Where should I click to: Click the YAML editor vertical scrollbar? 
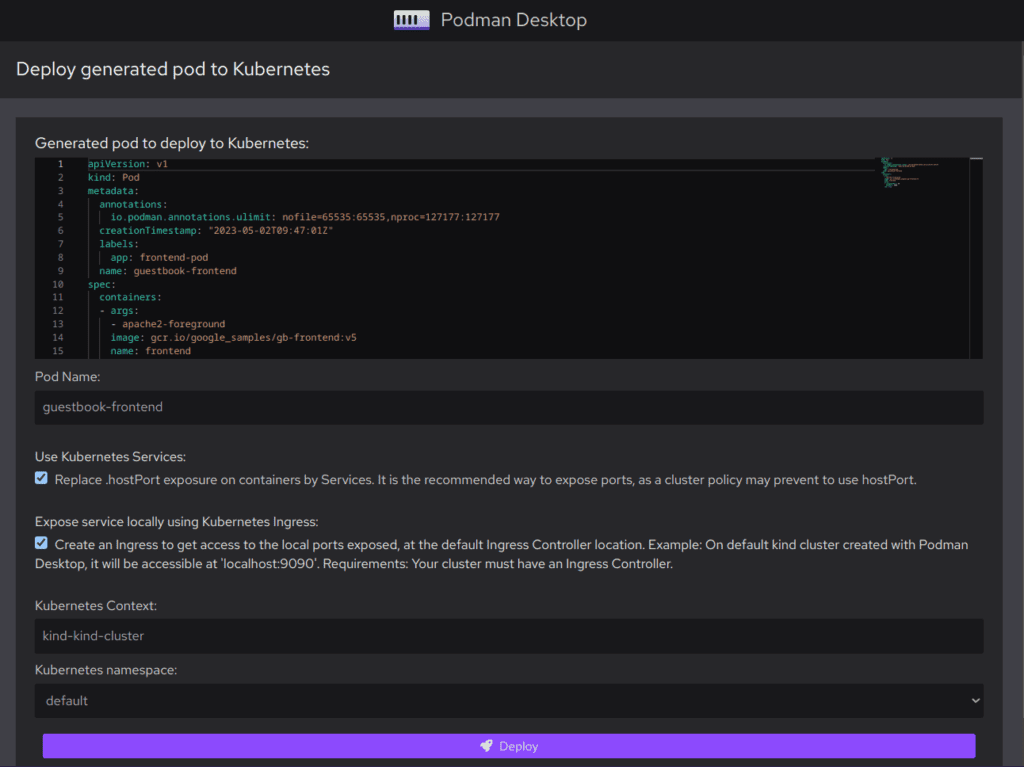coord(976,256)
